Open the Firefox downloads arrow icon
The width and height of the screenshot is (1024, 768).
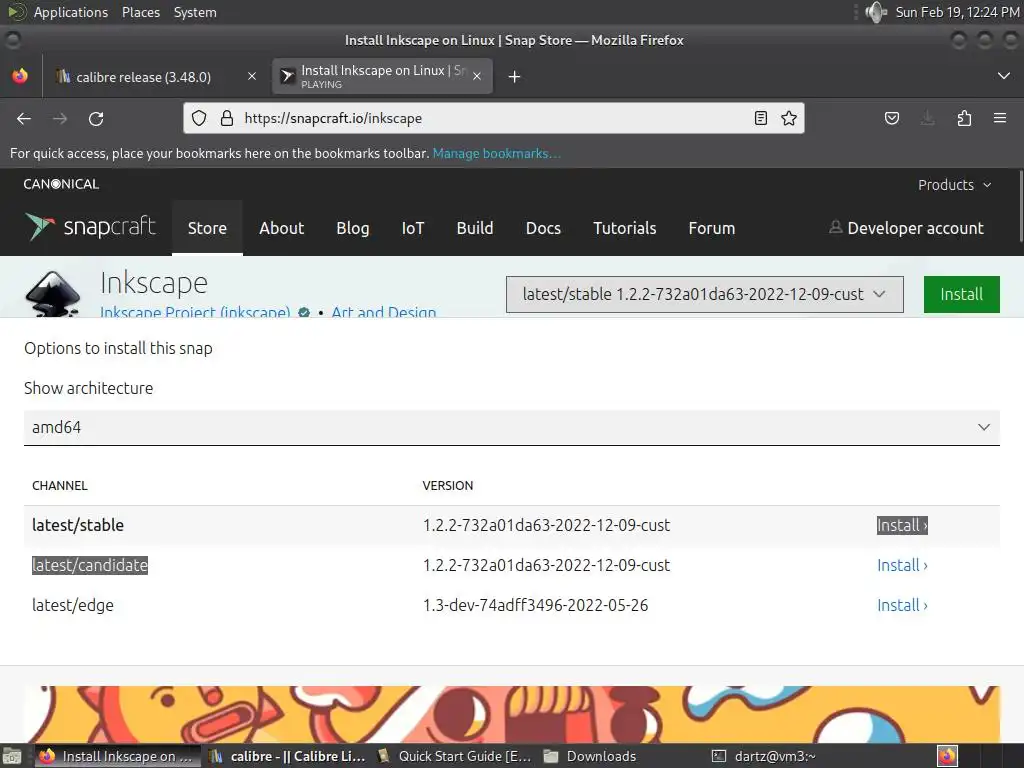(927, 118)
